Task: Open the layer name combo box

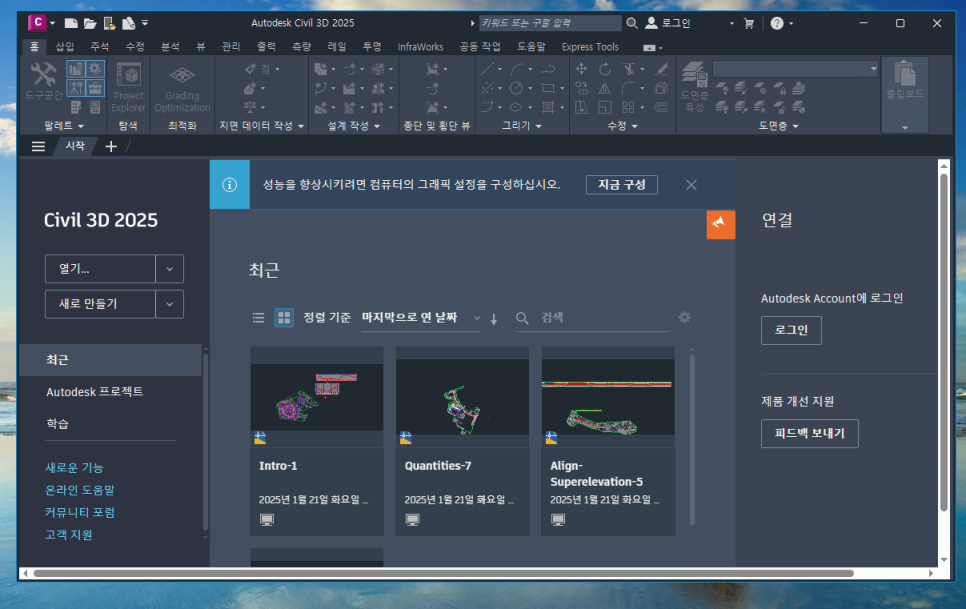Action: [795, 69]
